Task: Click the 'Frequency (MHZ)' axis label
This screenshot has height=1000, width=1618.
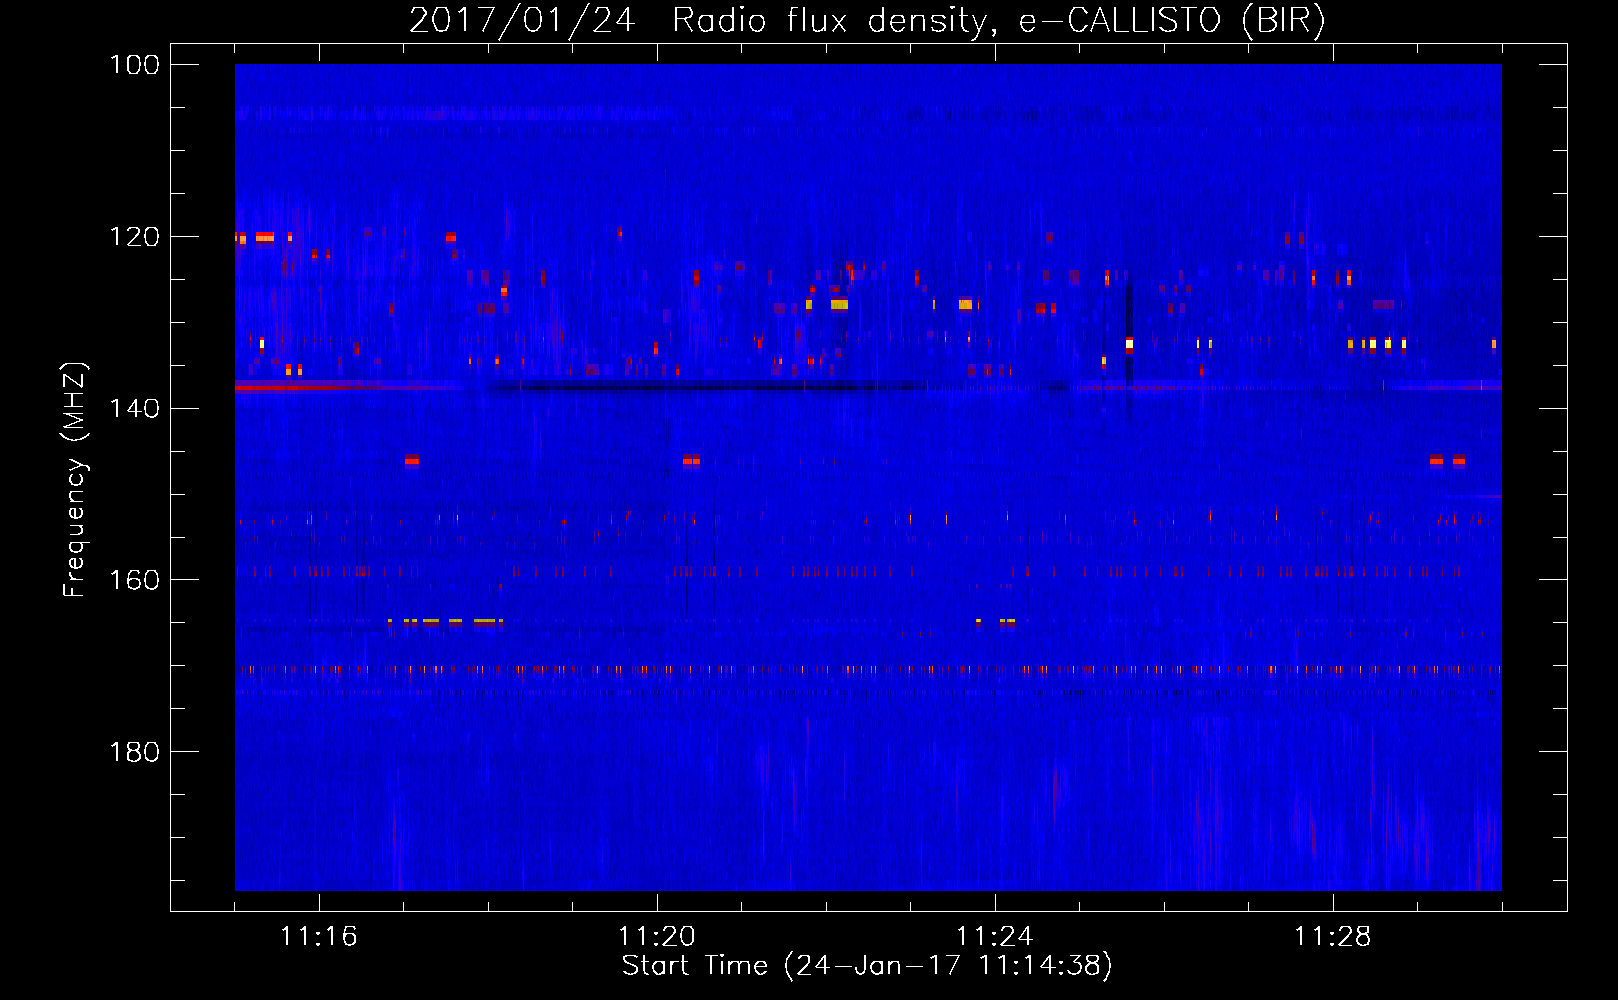Action: pos(74,479)
